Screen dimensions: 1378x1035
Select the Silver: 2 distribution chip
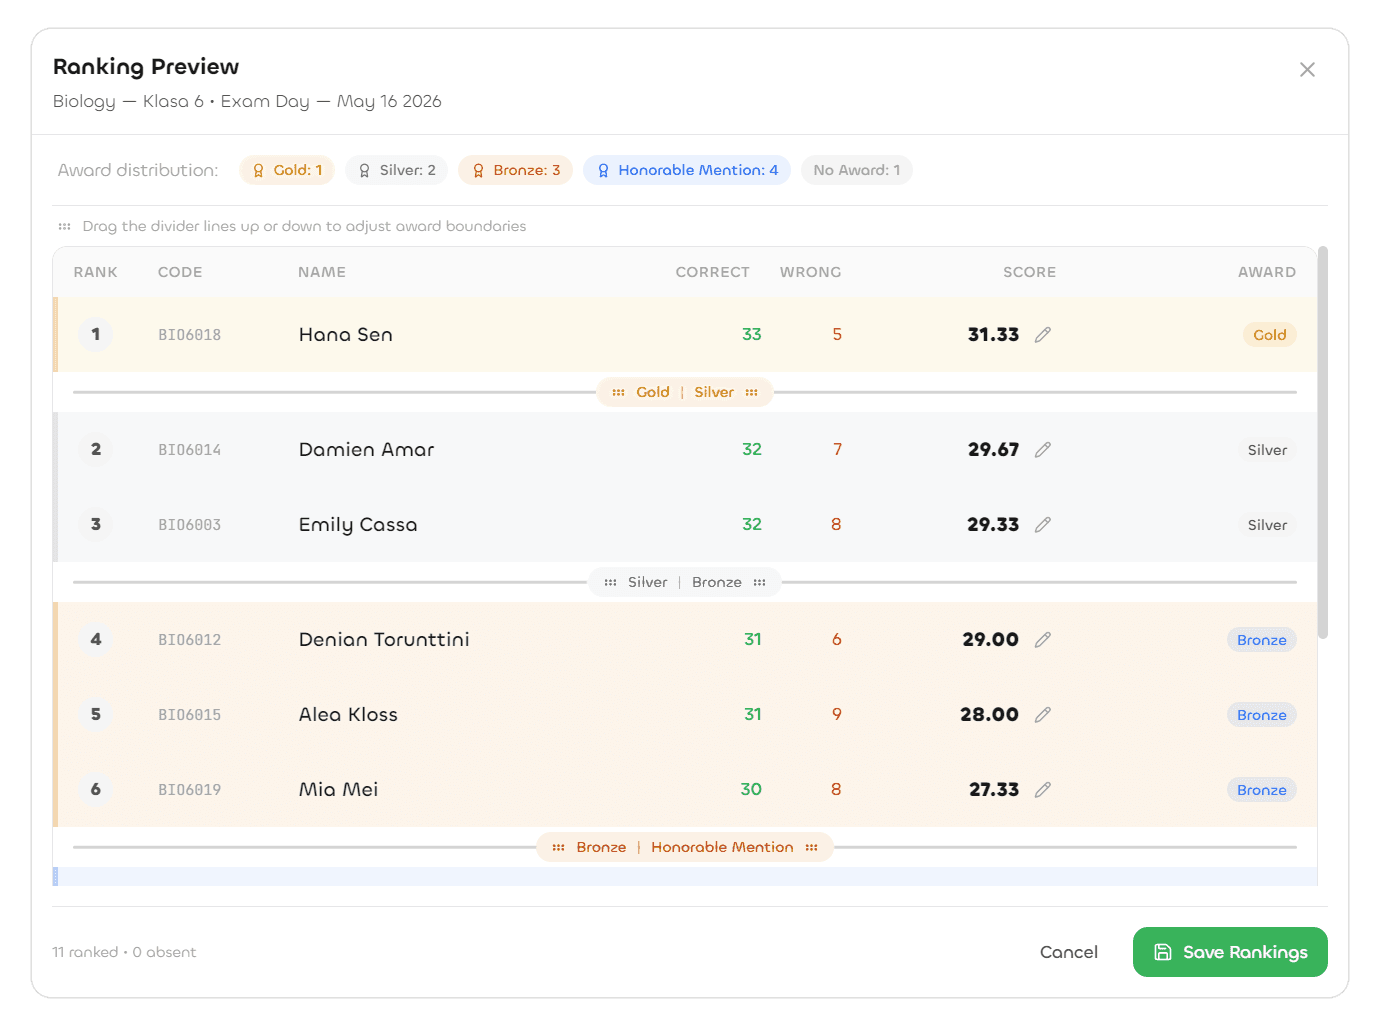396,170
